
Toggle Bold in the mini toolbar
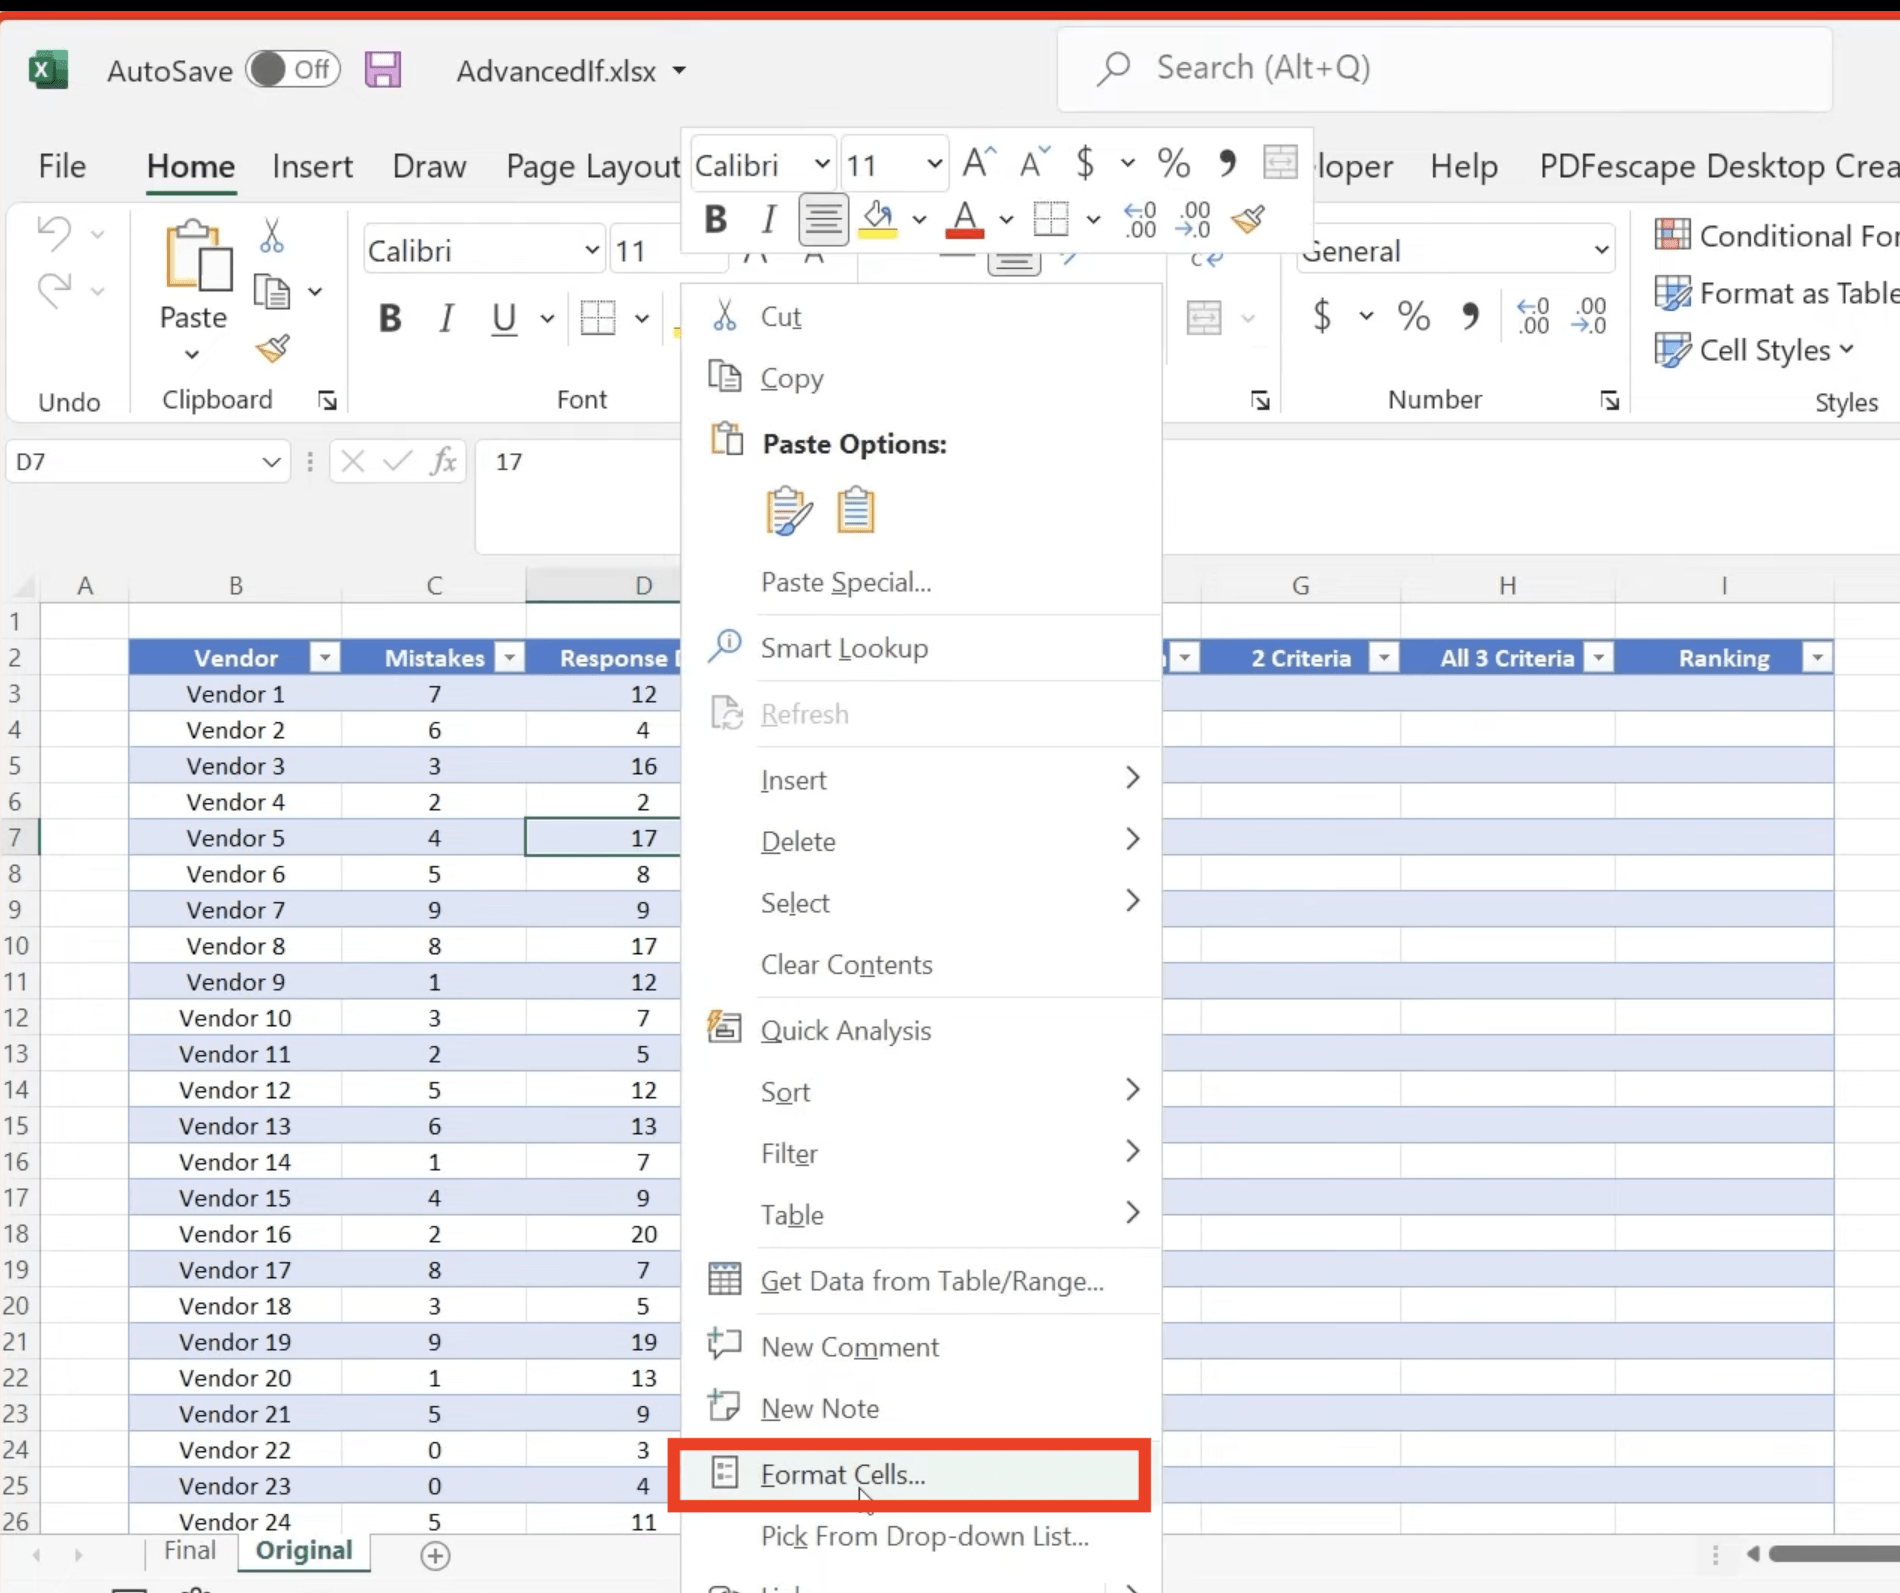(x=716, y=219)
